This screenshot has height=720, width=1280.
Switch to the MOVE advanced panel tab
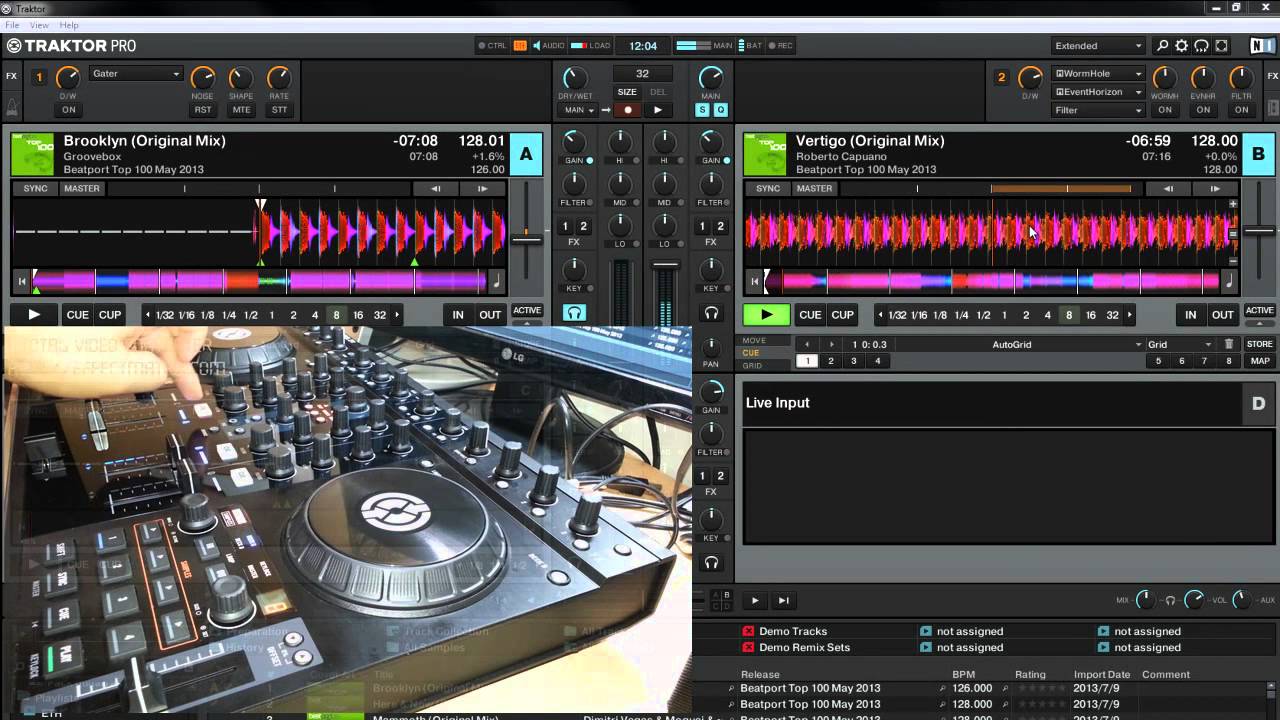(754, 341)
